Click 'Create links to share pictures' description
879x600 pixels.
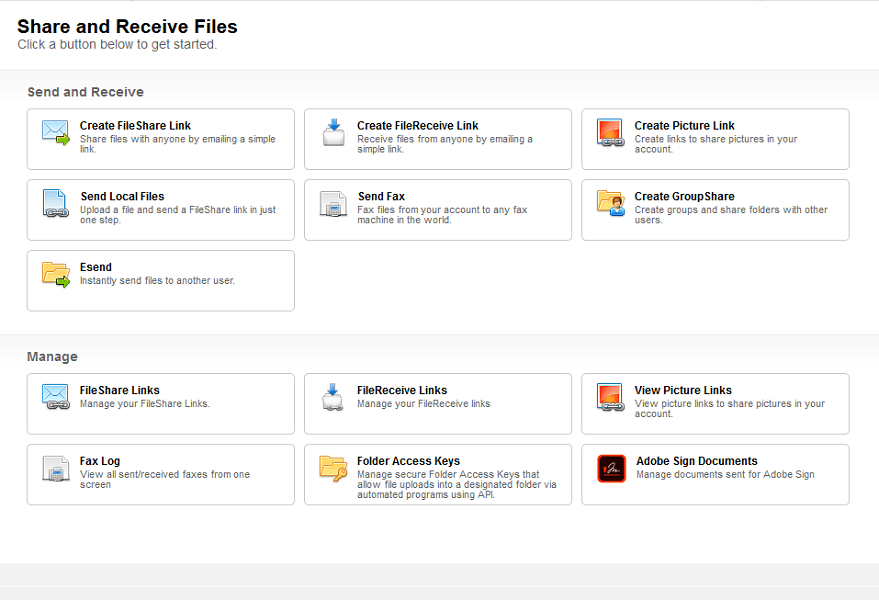point(716,144)
